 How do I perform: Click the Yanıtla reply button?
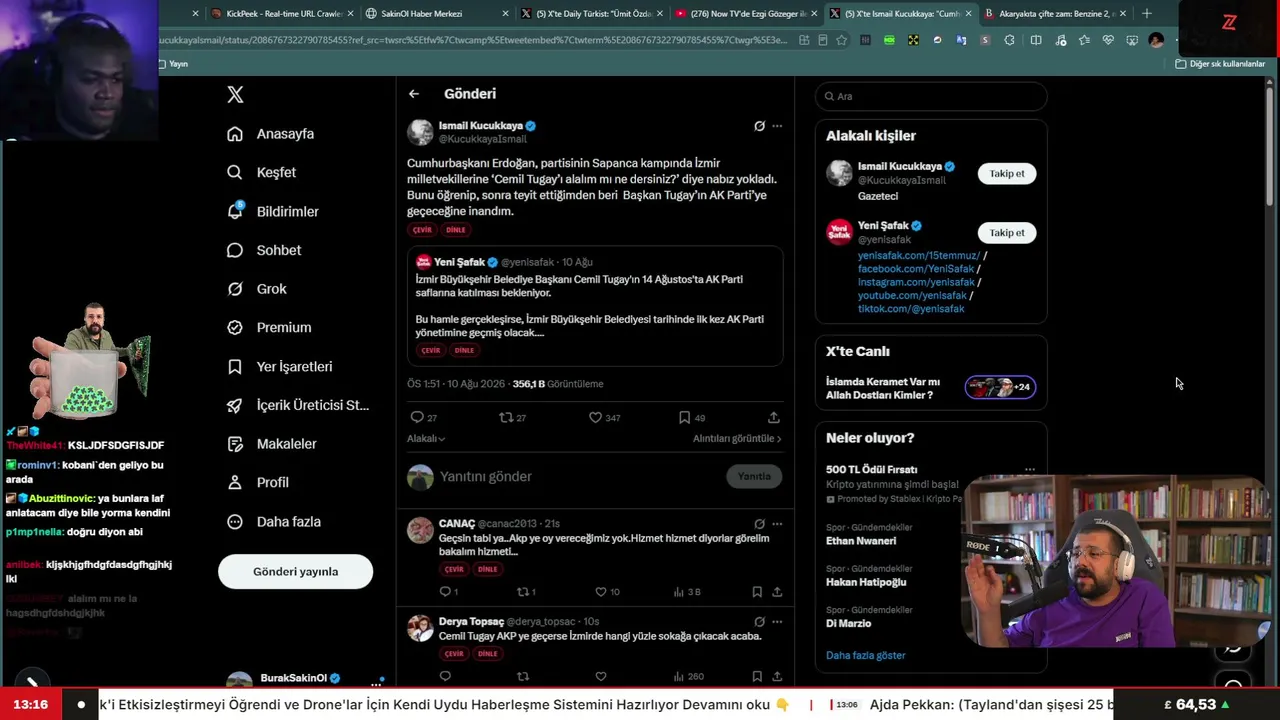[x=754, y=477]
